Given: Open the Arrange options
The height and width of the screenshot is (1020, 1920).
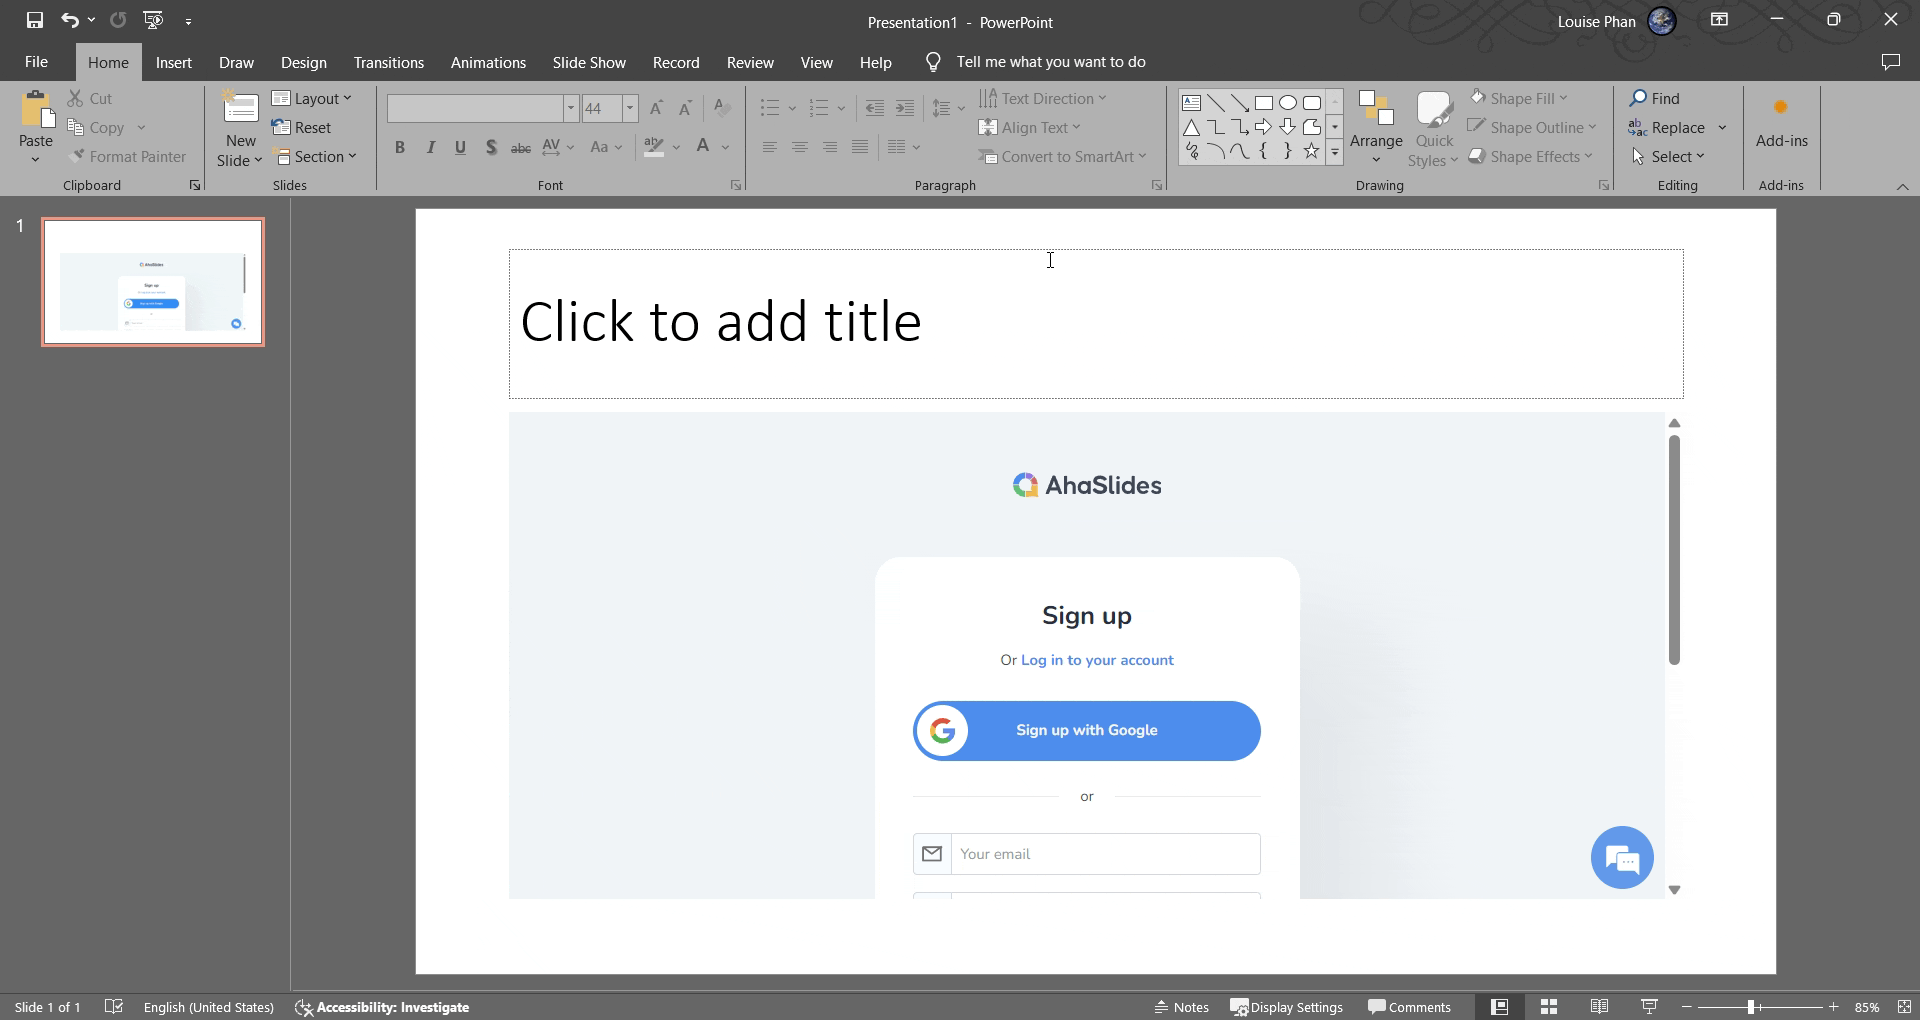Looking at the screenshot, I should point(1376,128).
